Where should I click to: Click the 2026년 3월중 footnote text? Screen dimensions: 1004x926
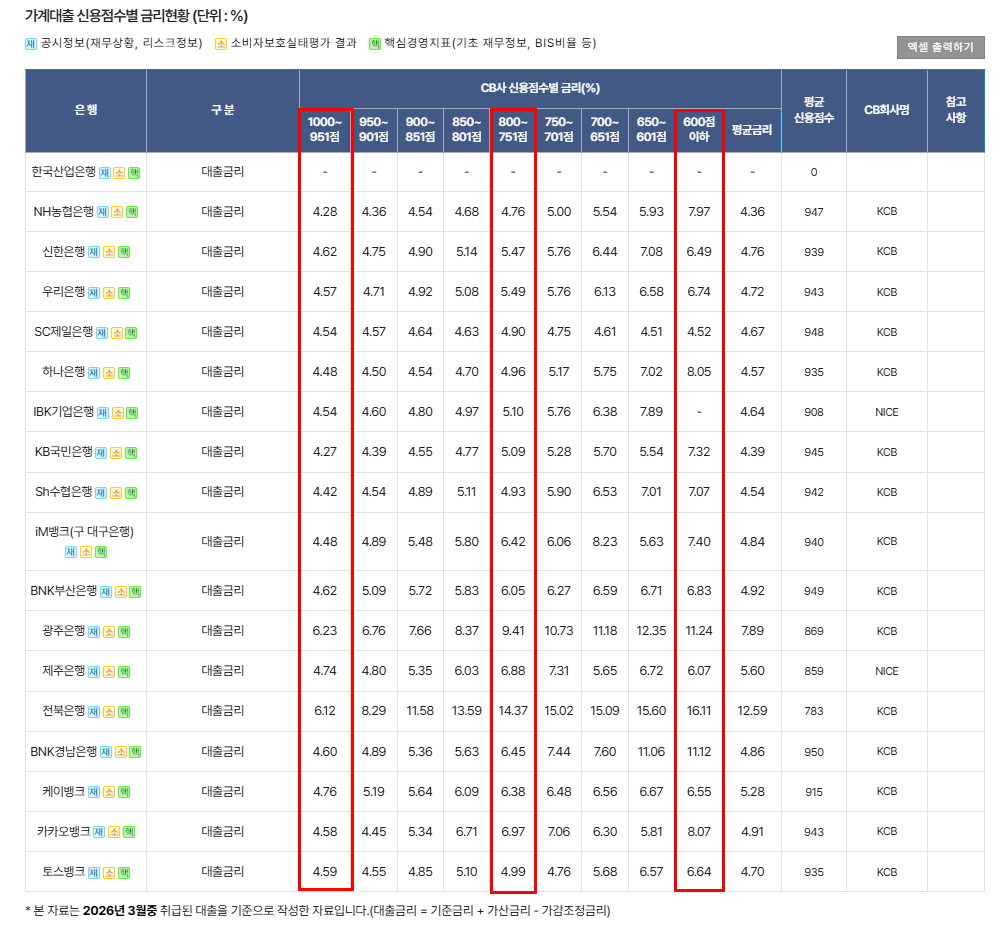coord(120,910)
